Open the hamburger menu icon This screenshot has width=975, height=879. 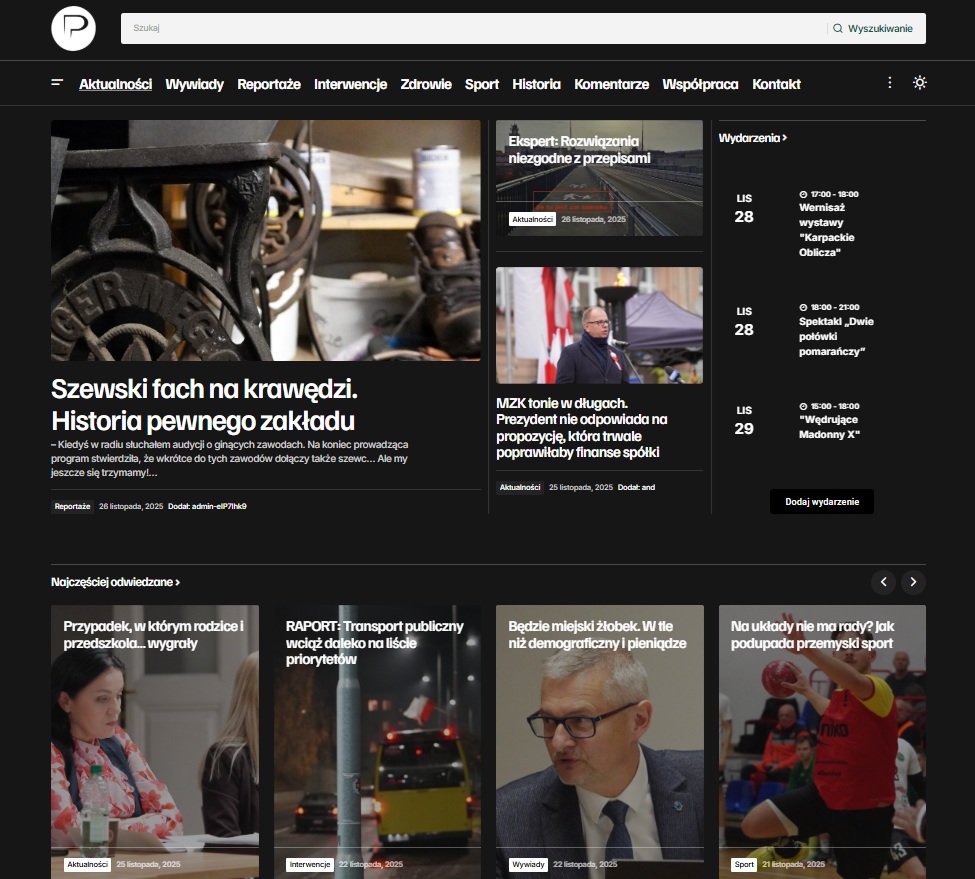point(57,83)
